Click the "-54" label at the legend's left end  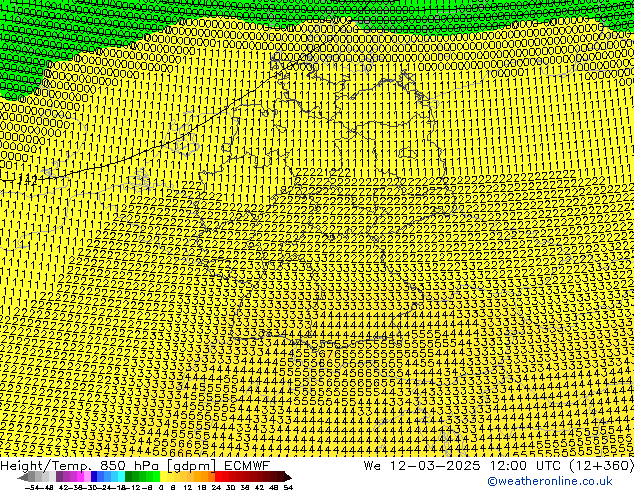coord(32,487)
